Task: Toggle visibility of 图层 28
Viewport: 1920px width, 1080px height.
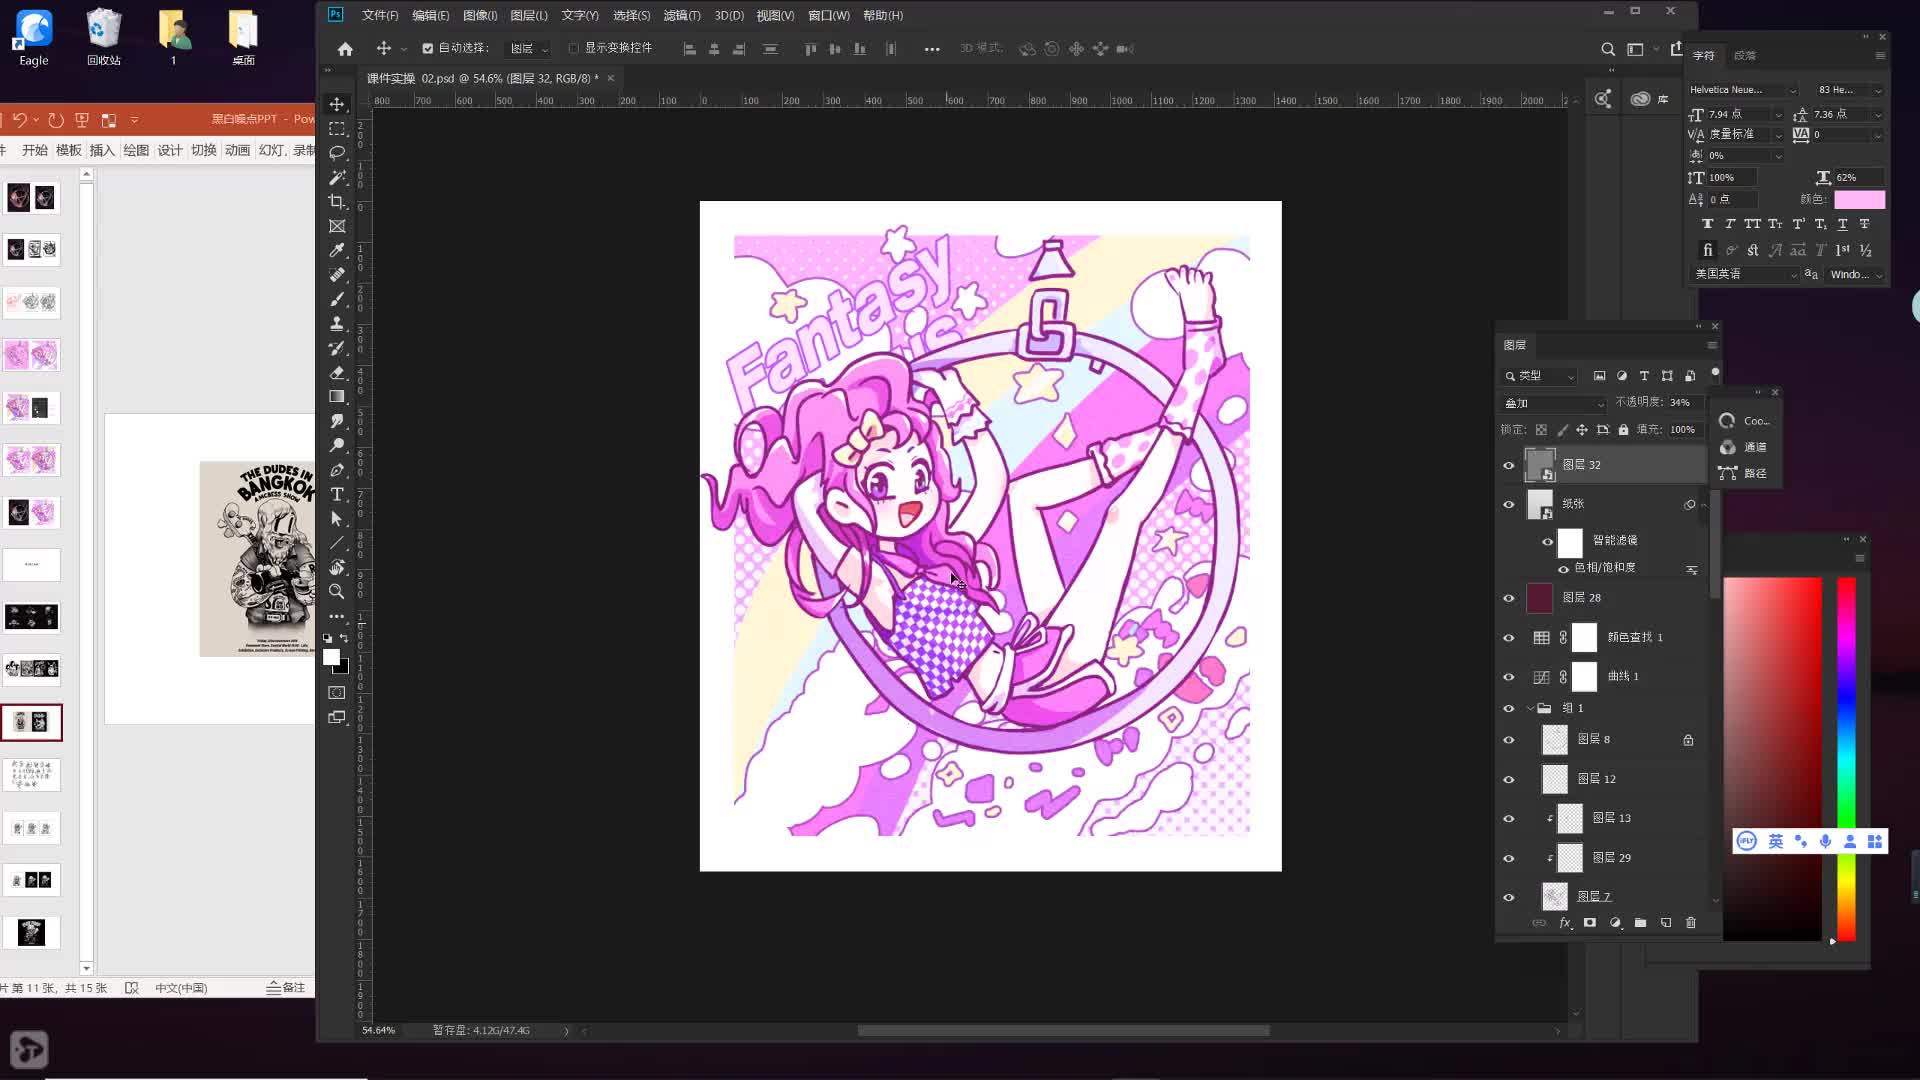Action: (x=1509, y=598)
